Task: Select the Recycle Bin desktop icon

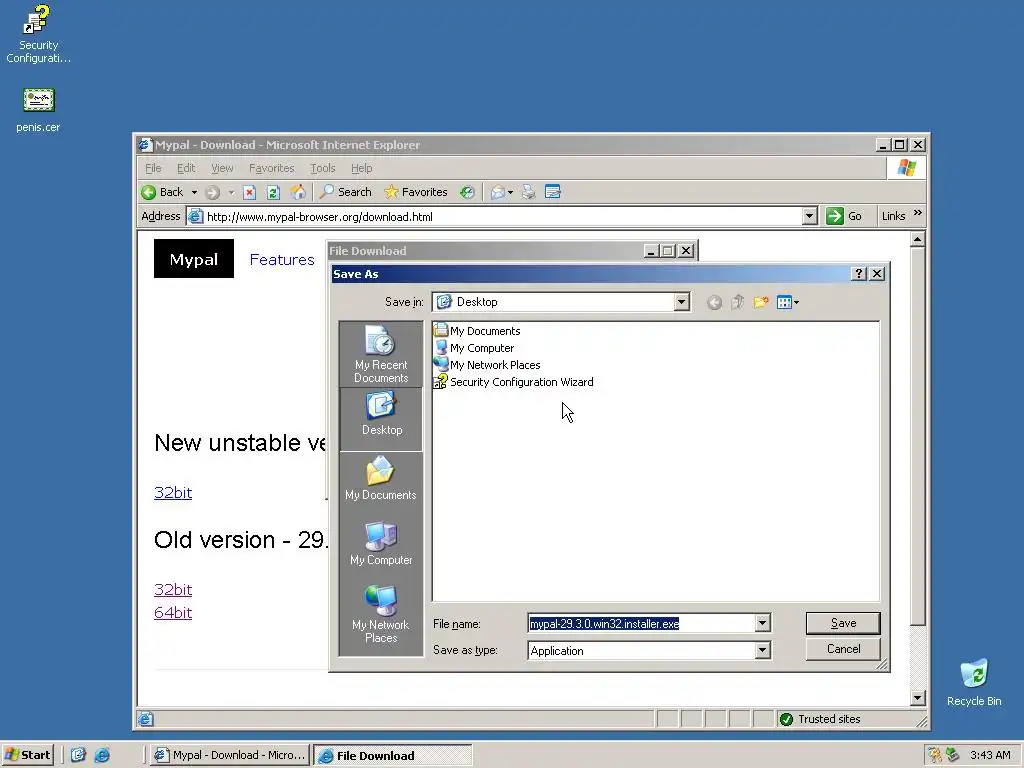Action: tap(974, 682)
